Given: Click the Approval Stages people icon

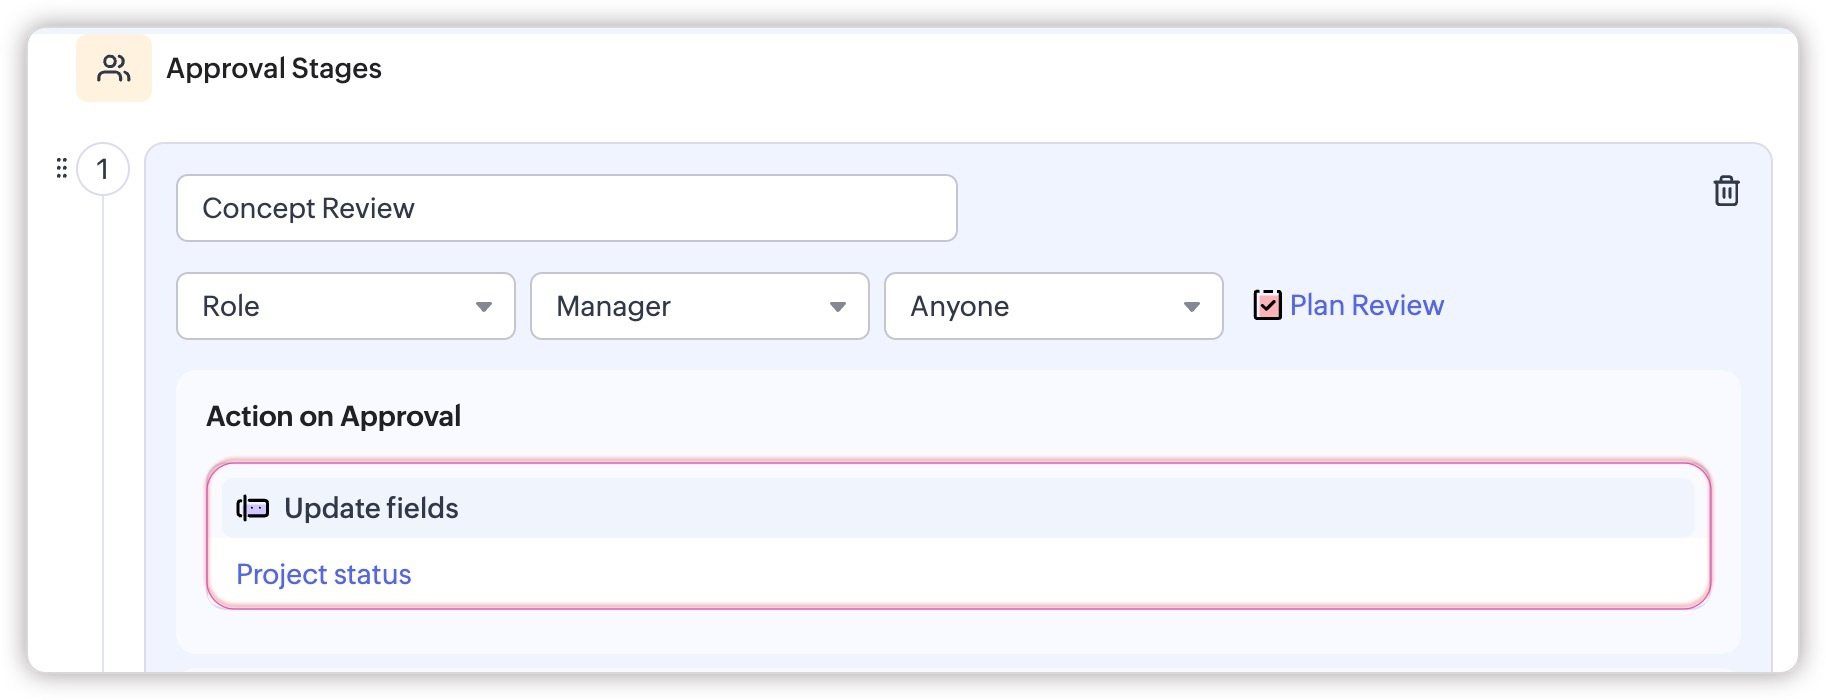Looking at the screenshot, I should [x=114, y=68].
